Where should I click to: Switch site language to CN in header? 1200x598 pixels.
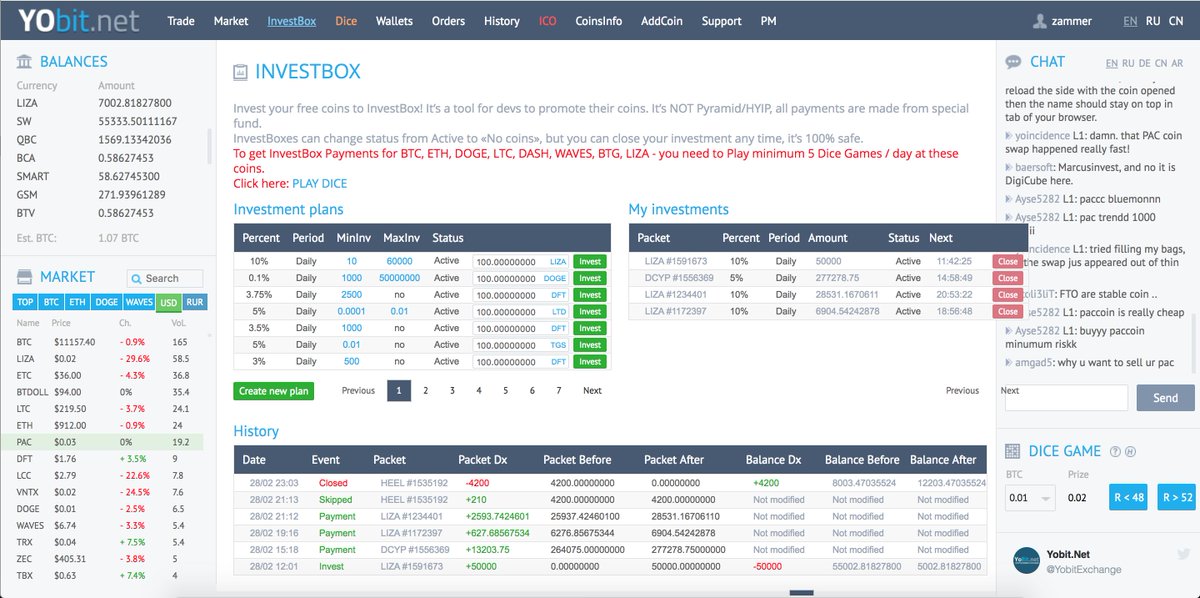1176,21
